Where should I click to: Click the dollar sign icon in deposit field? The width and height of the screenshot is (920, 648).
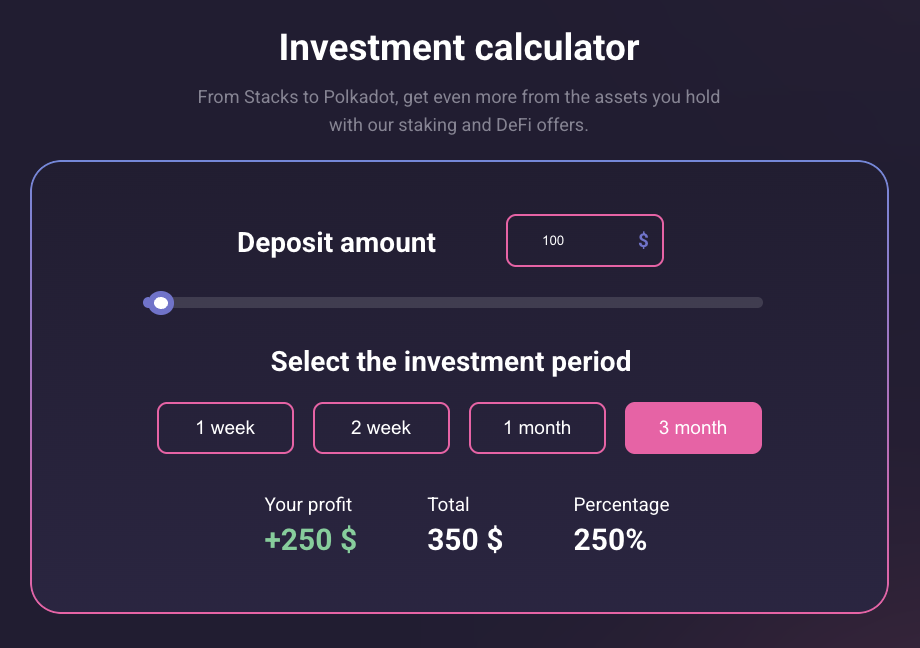(643, 241)
